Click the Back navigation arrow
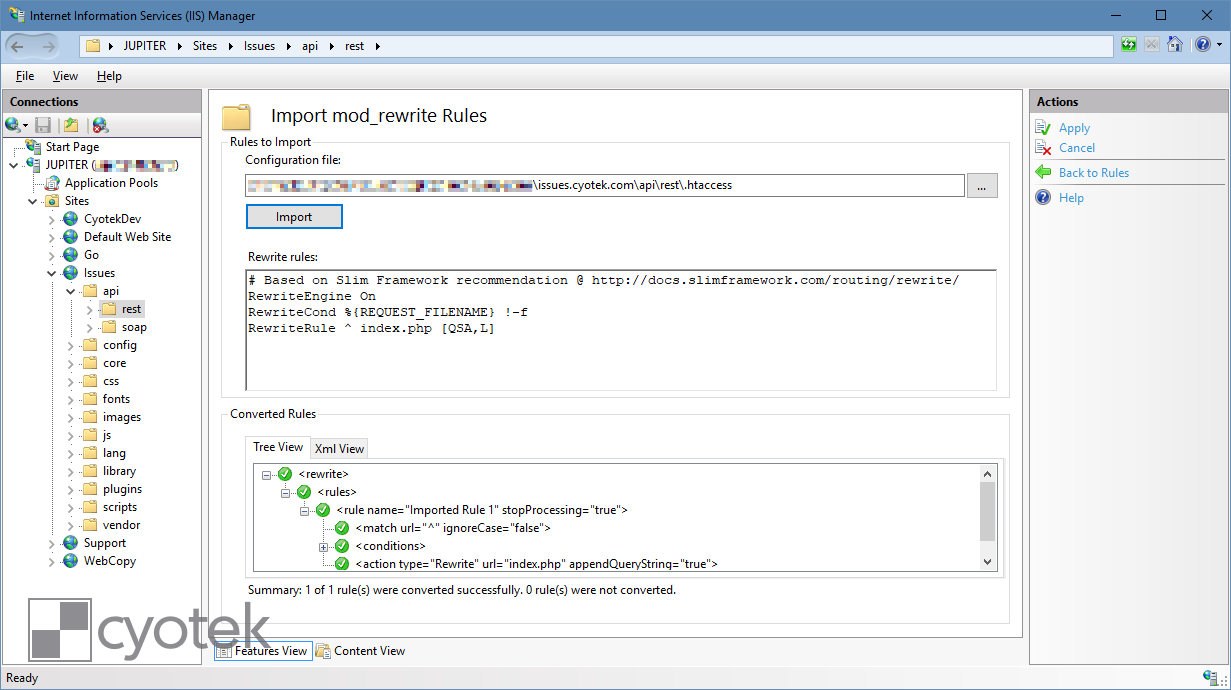This screenshot has width=1231, height=690. 18,46
